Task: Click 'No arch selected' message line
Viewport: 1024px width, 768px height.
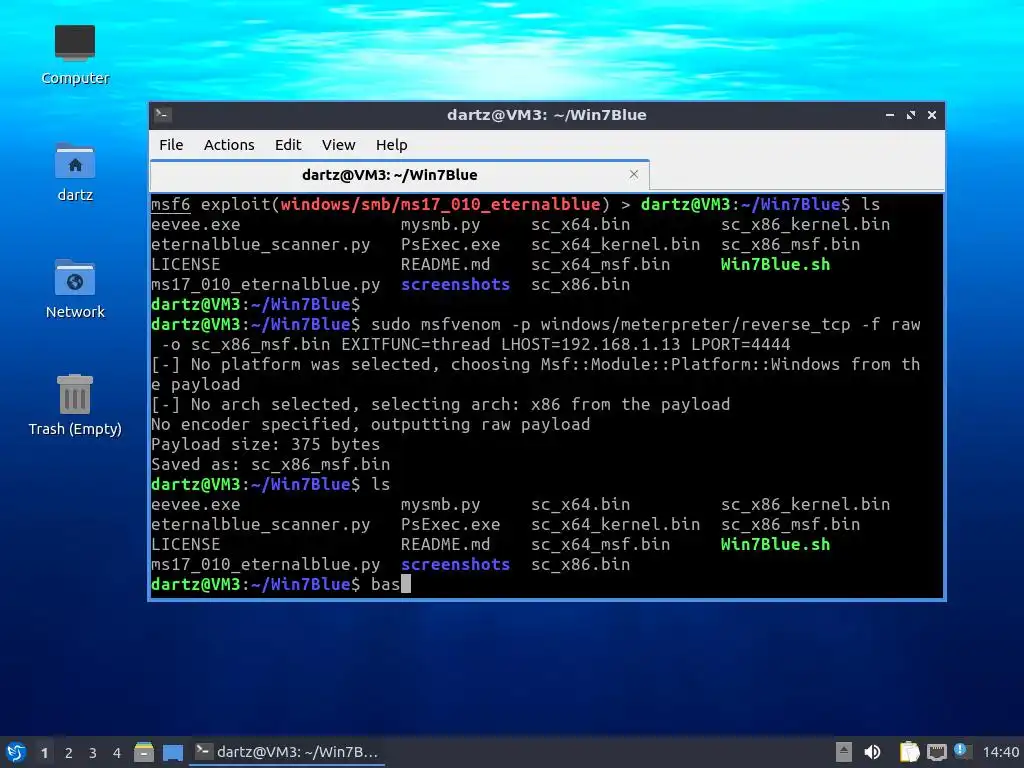Action: pos(440,404)
